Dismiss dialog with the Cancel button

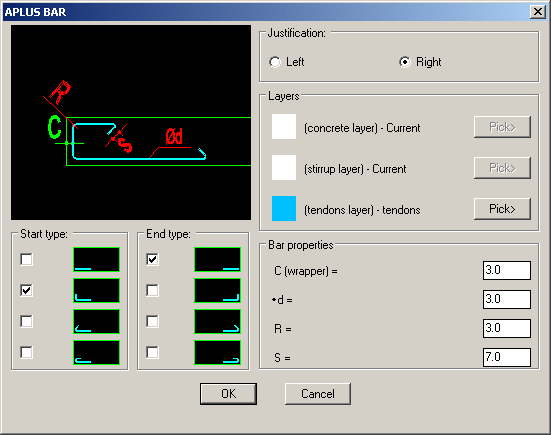pos(318,394)
